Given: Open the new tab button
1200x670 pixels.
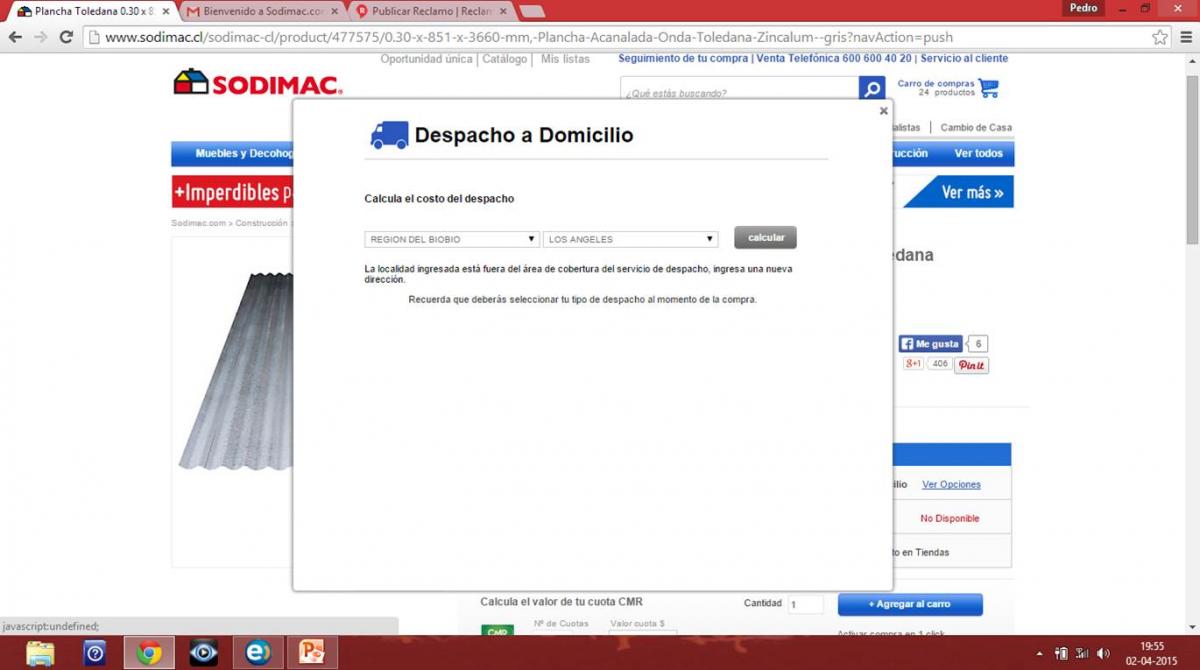Looking at the screenshot, I should click(532, 12).
